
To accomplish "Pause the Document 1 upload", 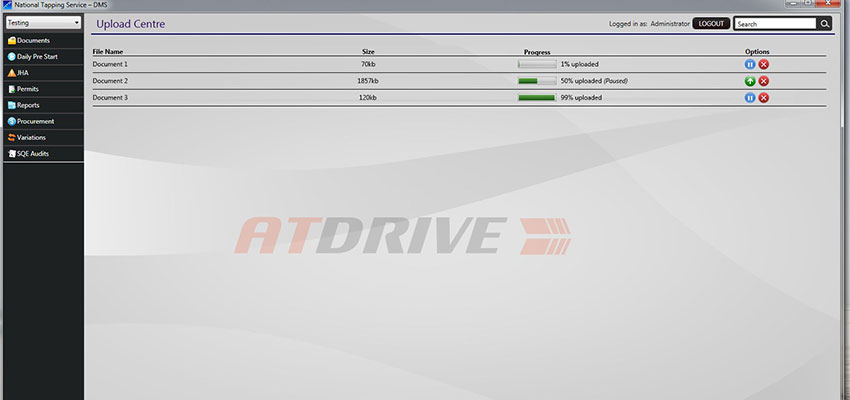I will 750,64.
